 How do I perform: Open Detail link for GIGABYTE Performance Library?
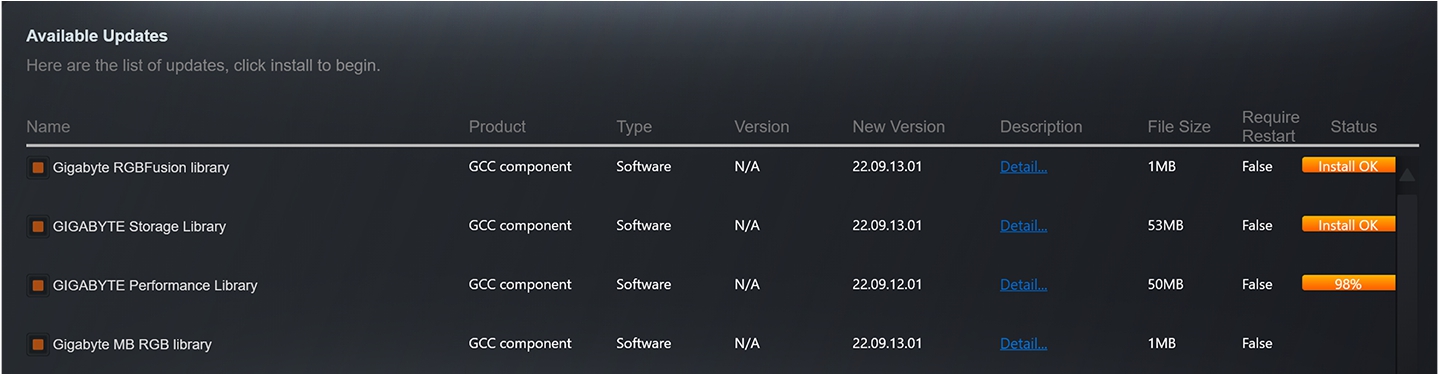pos(1023,285)
